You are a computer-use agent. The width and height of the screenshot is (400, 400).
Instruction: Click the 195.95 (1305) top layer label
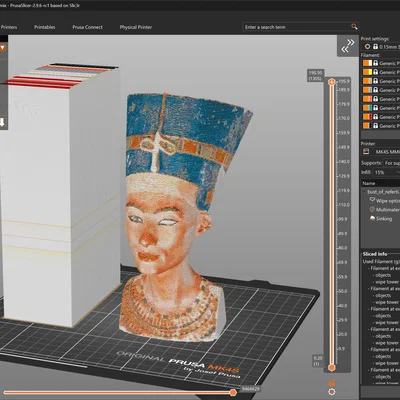tap(315, 75)
